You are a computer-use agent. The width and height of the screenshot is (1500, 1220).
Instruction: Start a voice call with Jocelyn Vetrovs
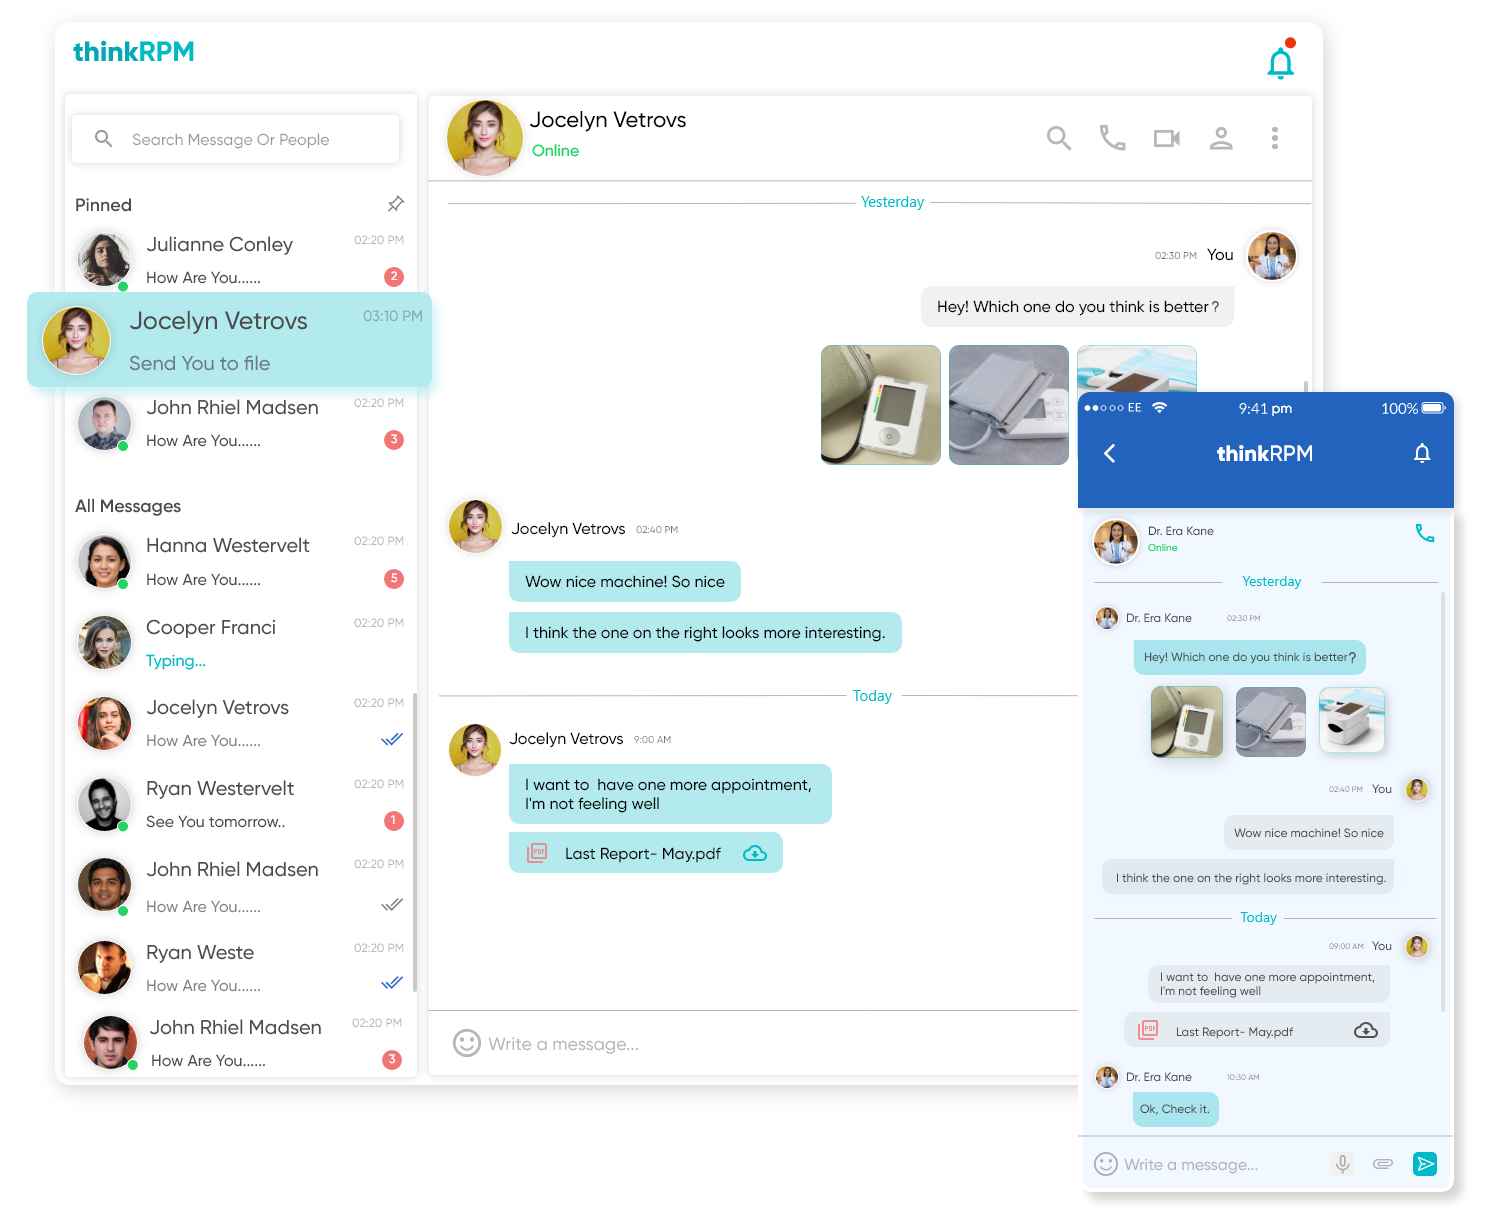pyautogui.click(x=1112, y=137)
